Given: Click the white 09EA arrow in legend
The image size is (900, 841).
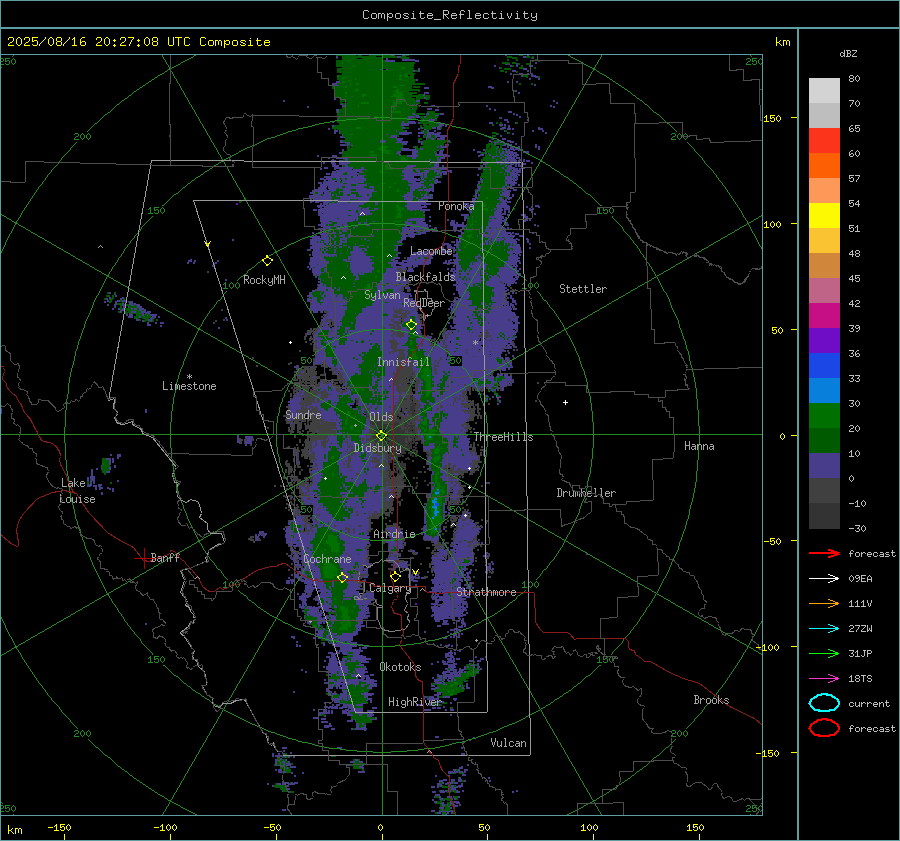Looking at the screenshot, I should click(x=824, y=579).
